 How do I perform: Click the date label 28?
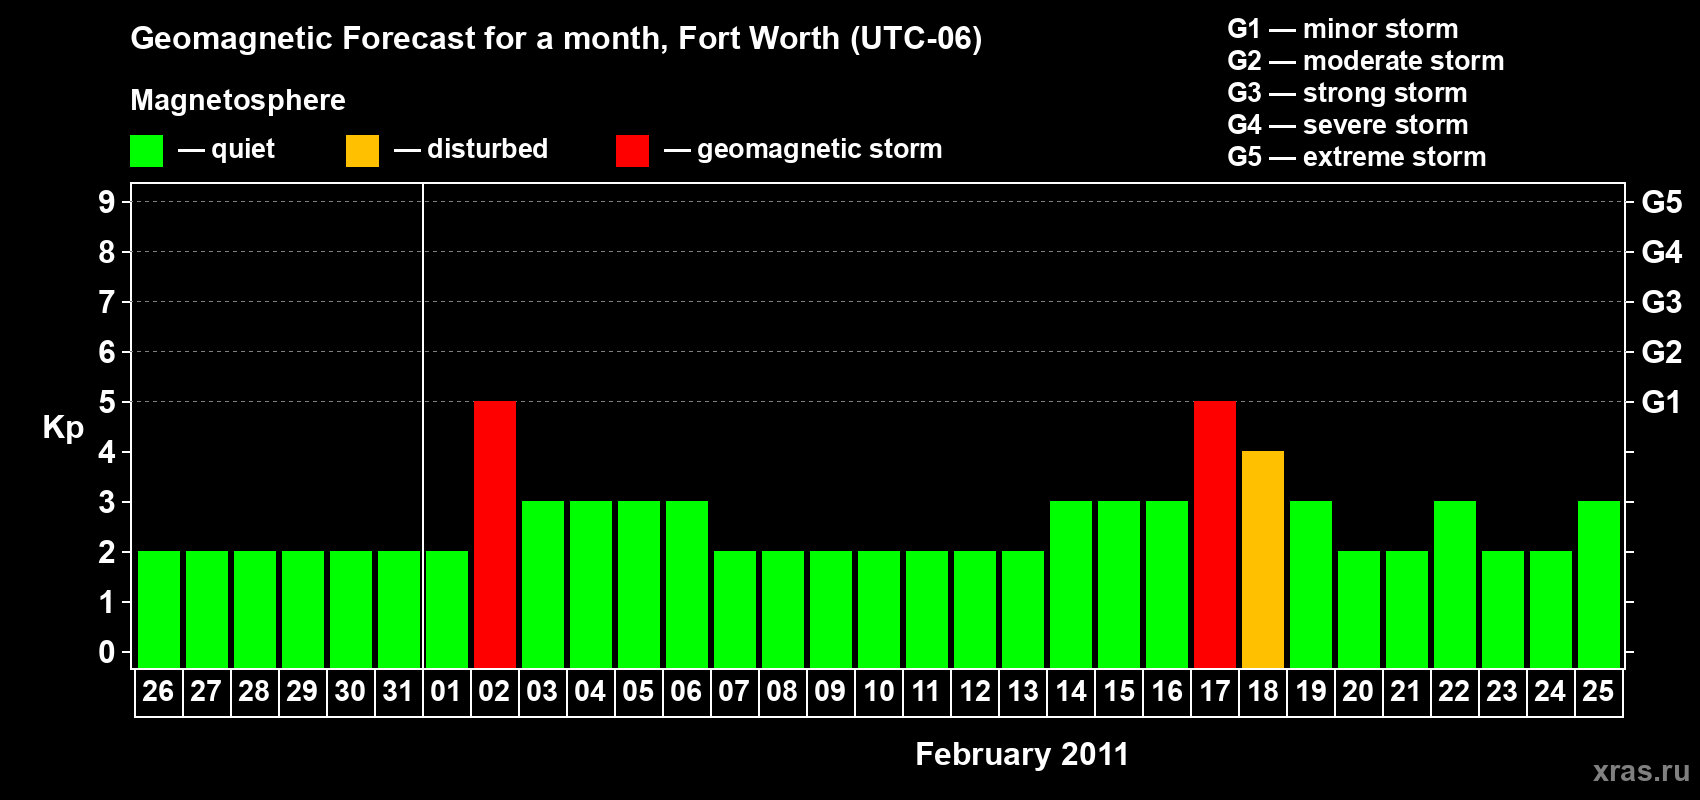click(x=254, y=692)
